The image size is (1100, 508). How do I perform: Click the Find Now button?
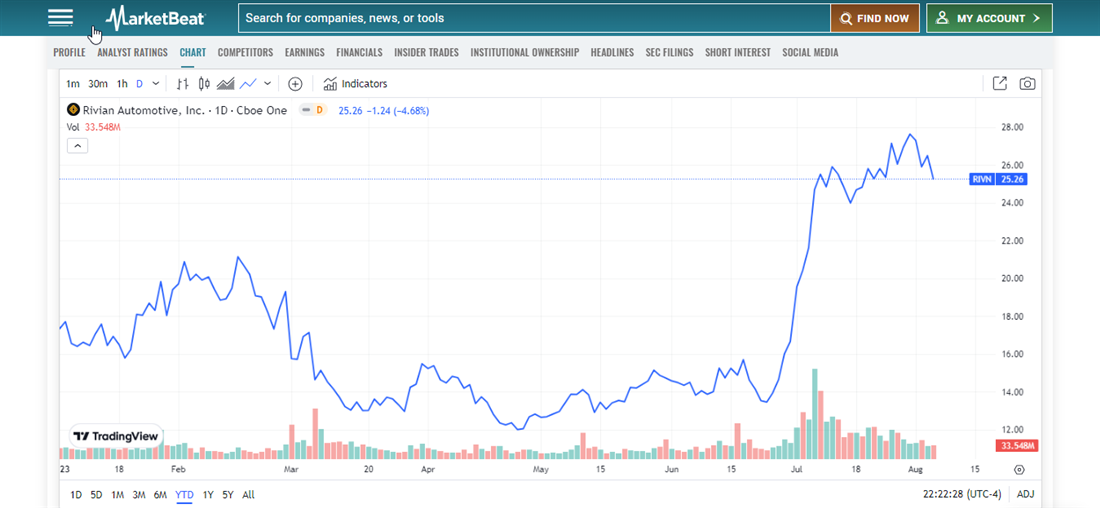pyautogui.click(x=875, y=18)
